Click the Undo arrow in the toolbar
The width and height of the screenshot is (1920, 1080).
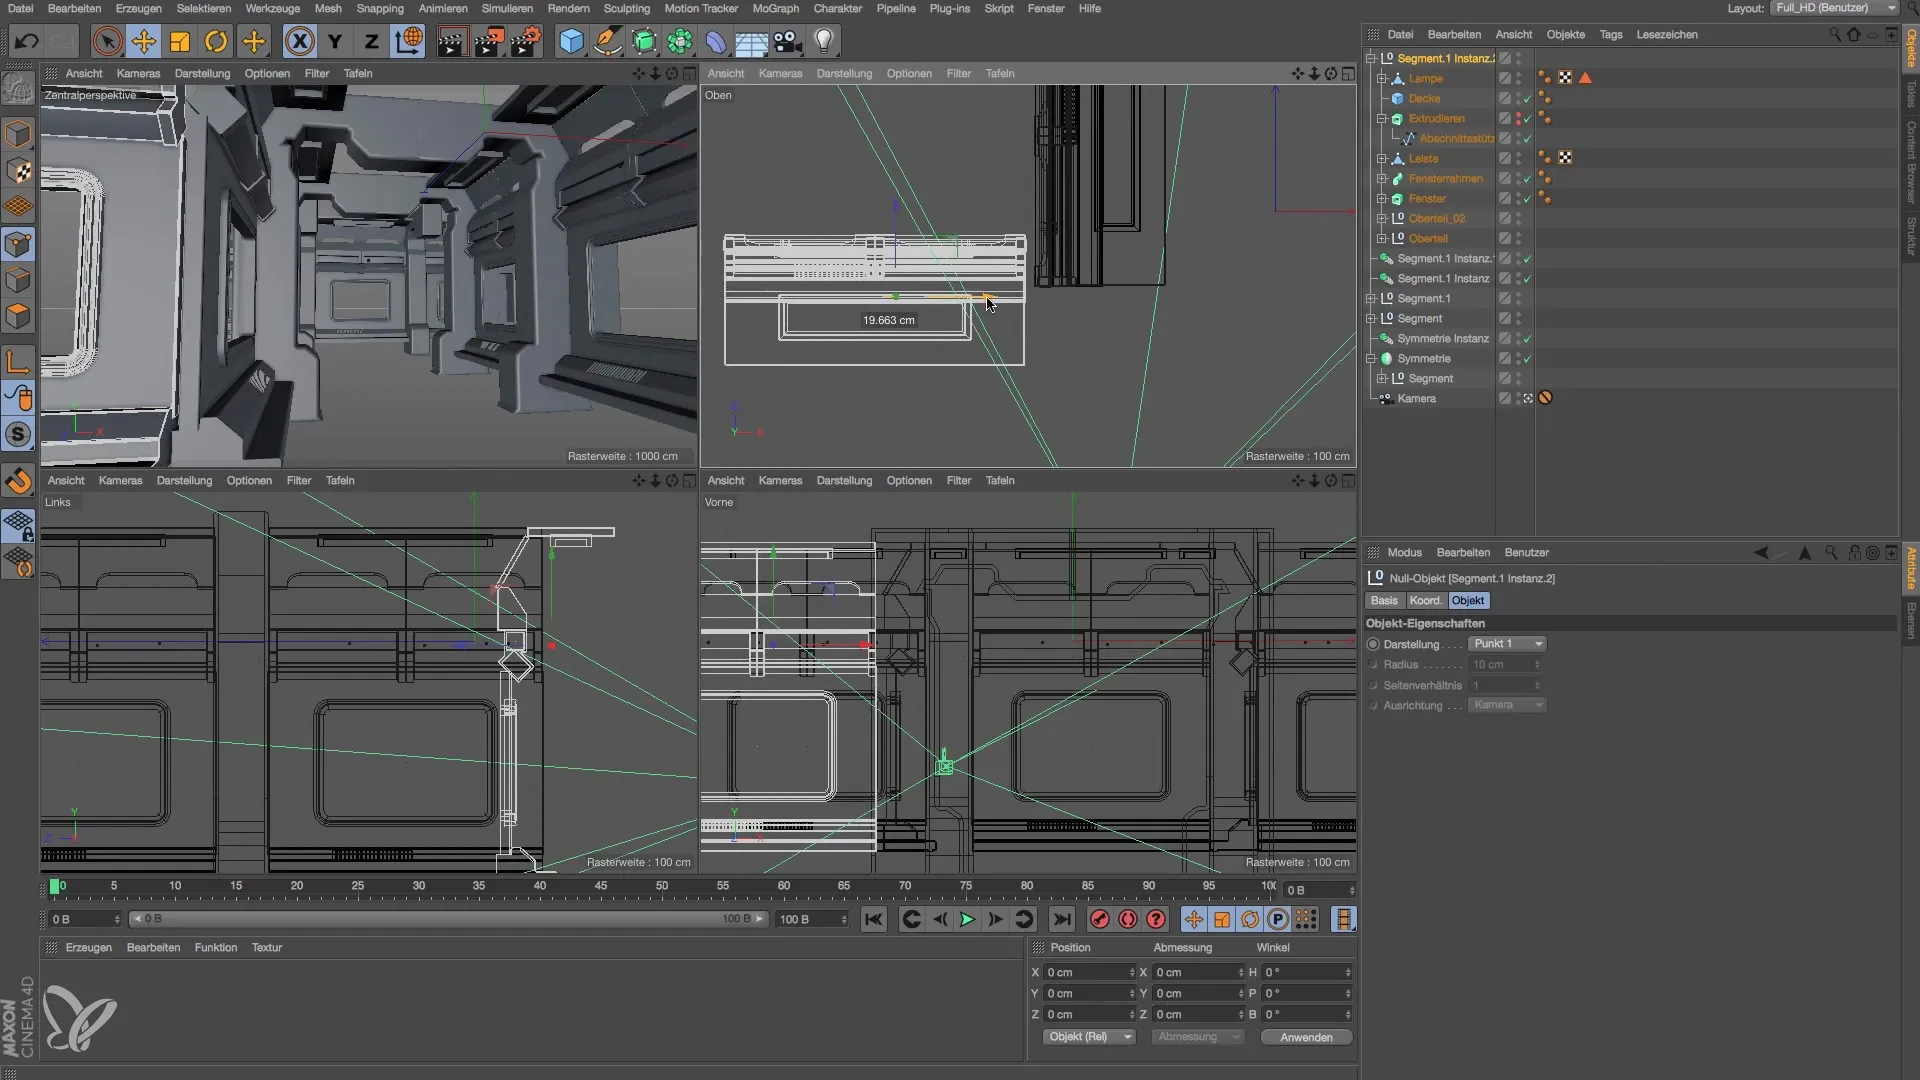coord(26,41)
